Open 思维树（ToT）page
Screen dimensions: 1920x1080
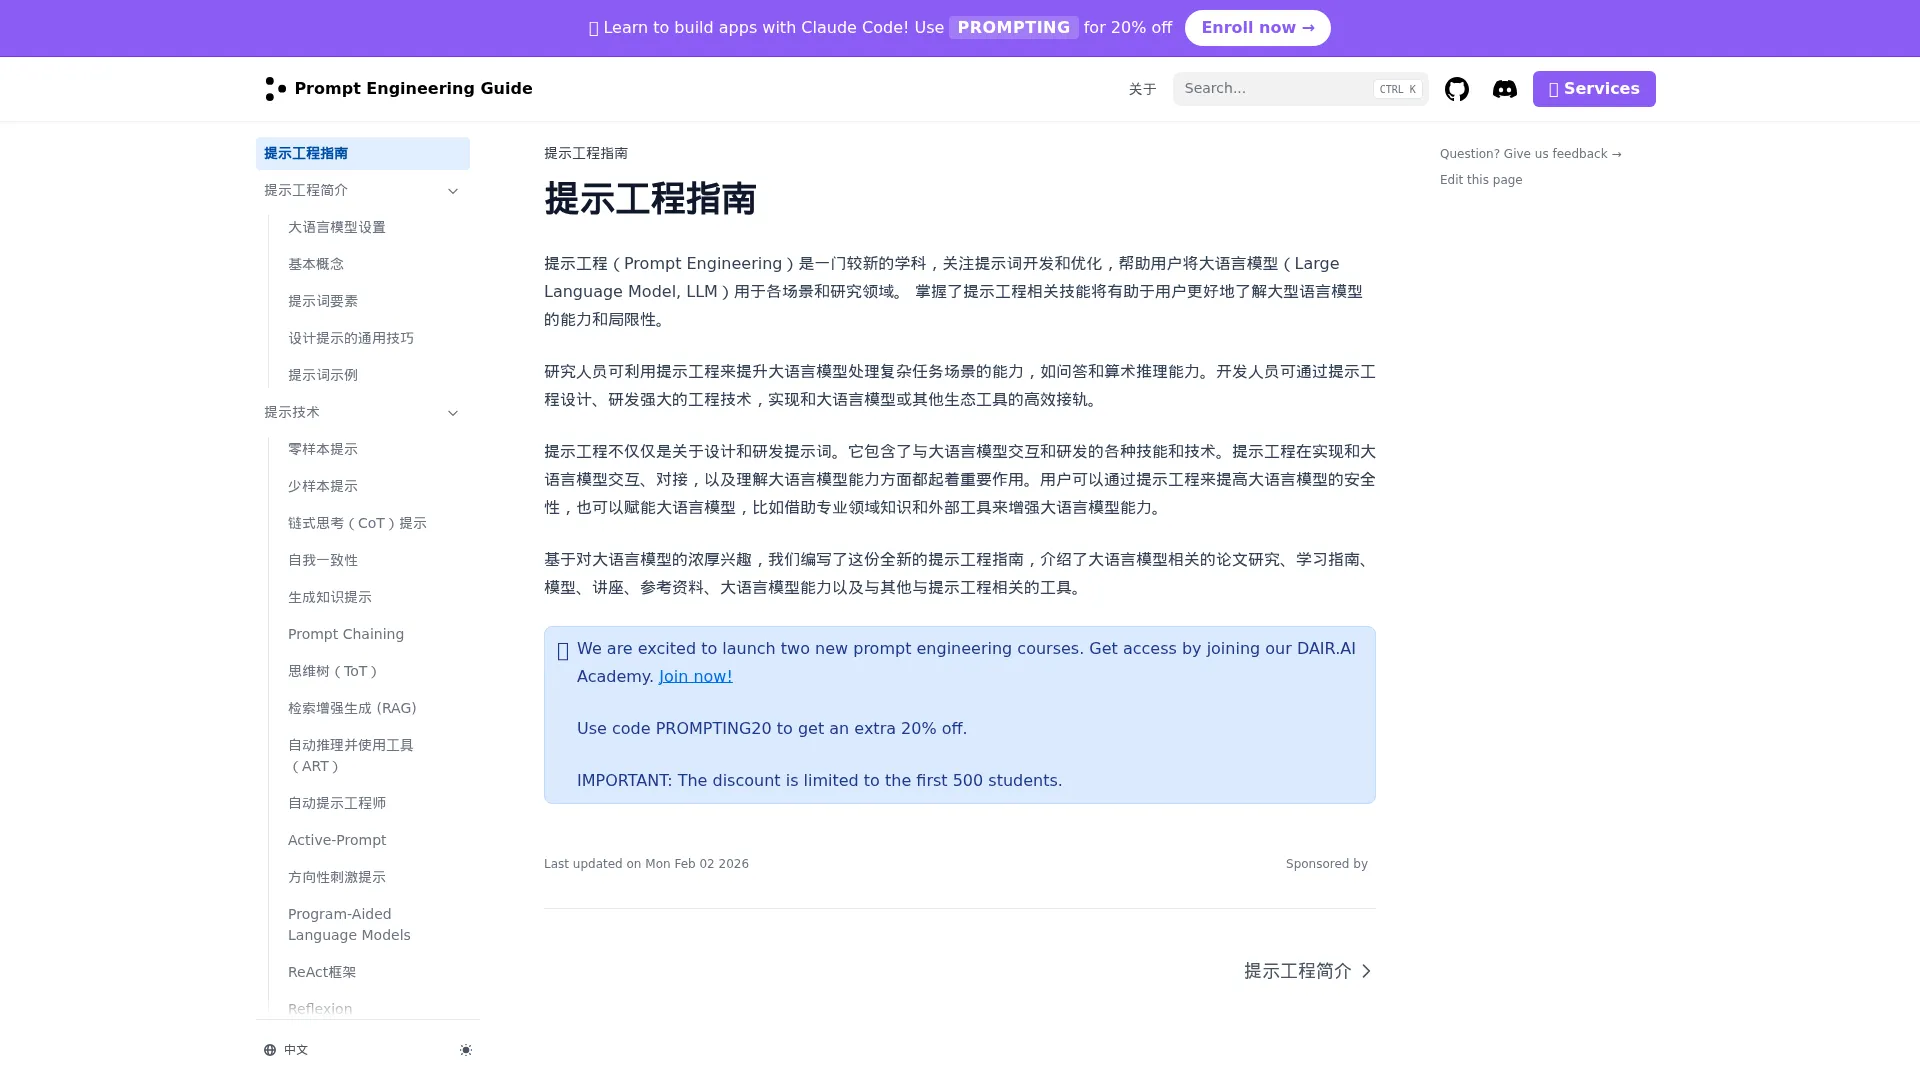(374, 671)
